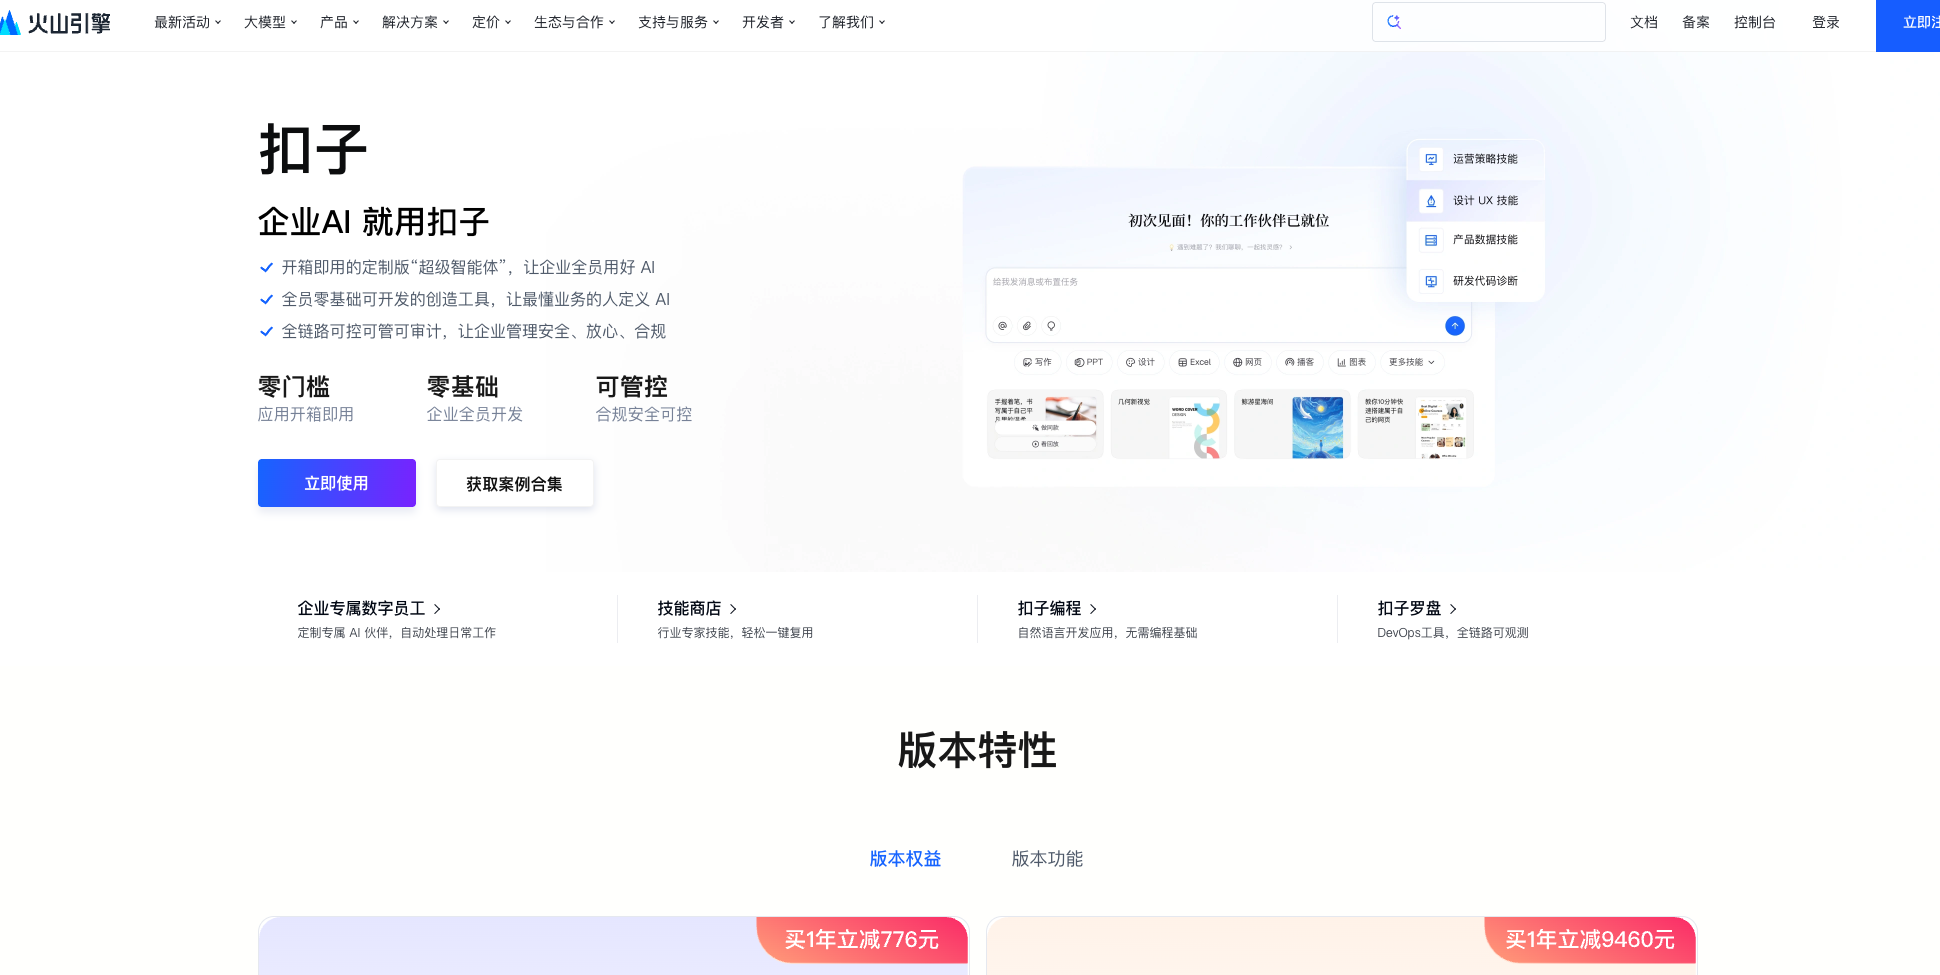Viewport: 1940px width, 975px height.
Task: Select the 写作 skill chip
Action: tap(1037, 362)
